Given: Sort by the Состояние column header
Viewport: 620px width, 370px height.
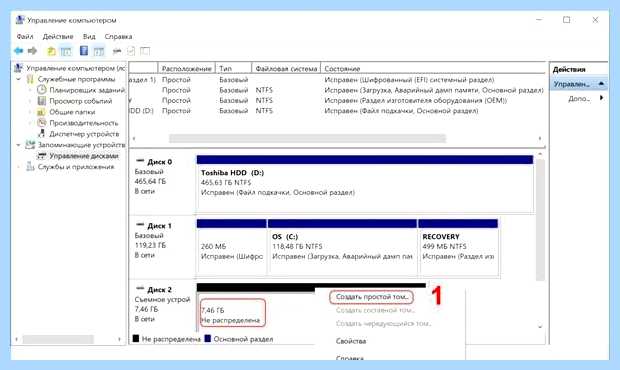Looking at the screenshot, I should point(433,68).
